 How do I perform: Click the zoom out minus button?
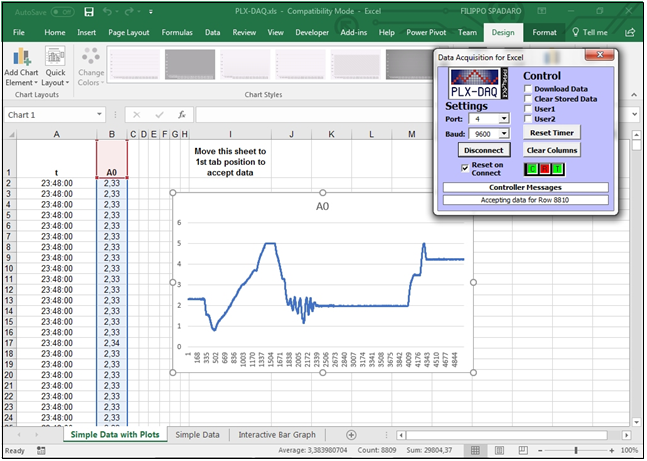point(540,451)
